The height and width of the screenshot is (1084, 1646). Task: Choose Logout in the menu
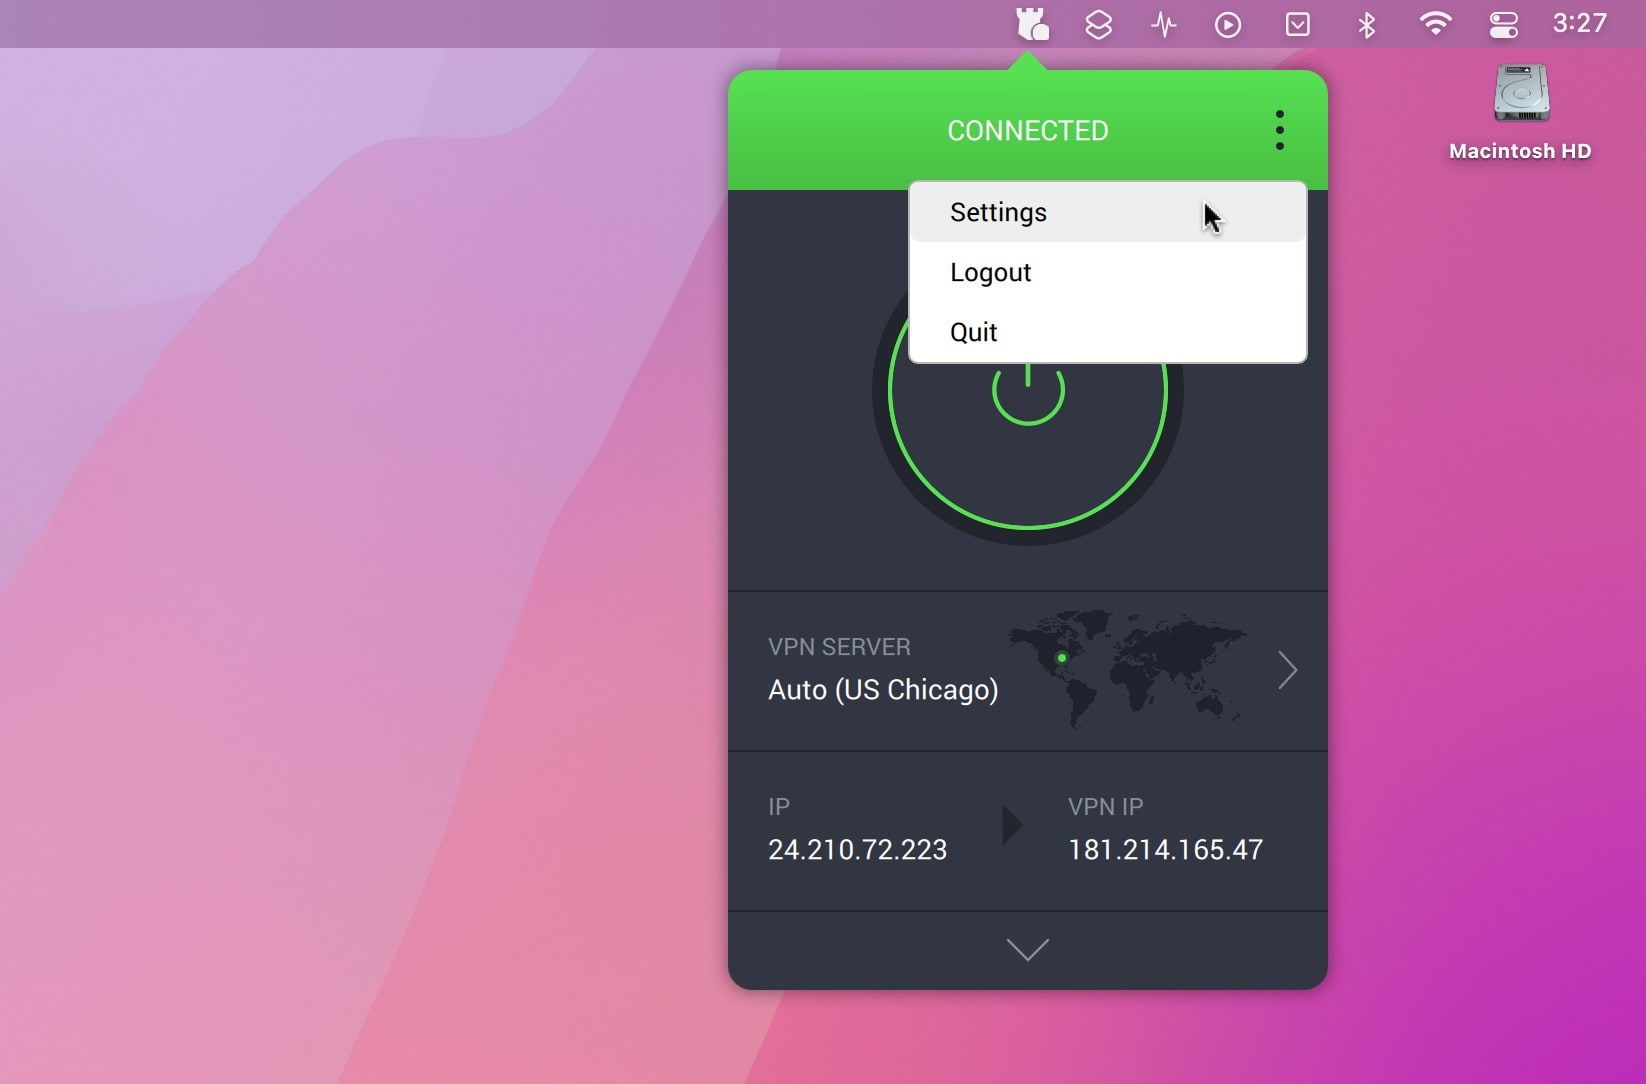1107,272
